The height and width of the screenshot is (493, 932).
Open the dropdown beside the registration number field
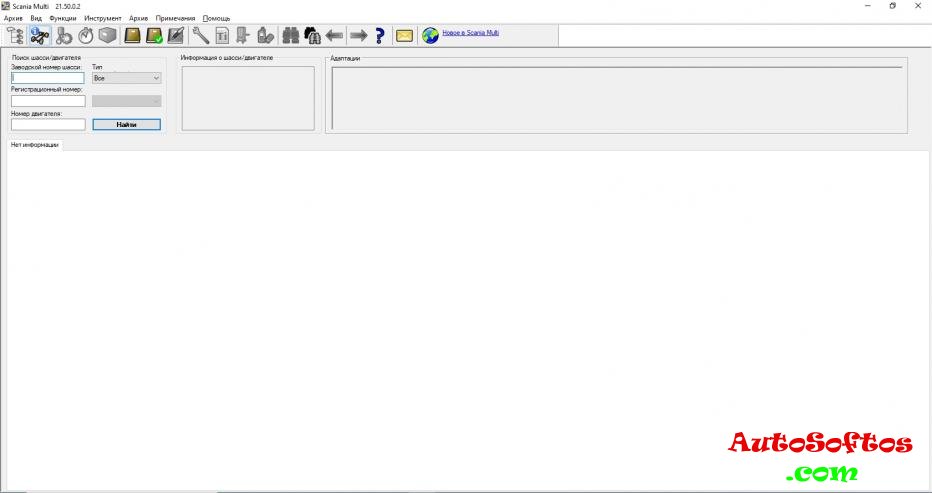tap(126, 101)
